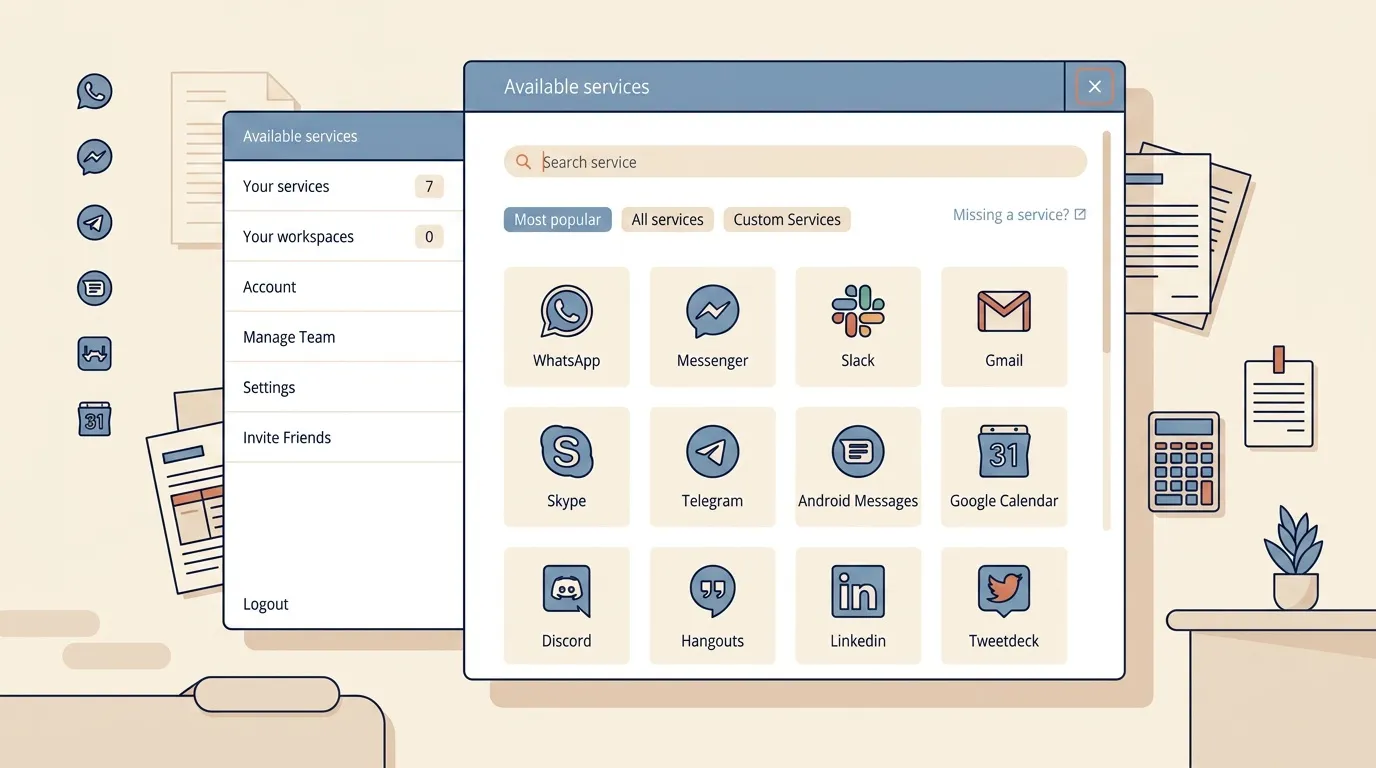The image size is (1376, 768).
Task: Open Google Calendar in the left icon strip
Action: (x=94, y=419)
